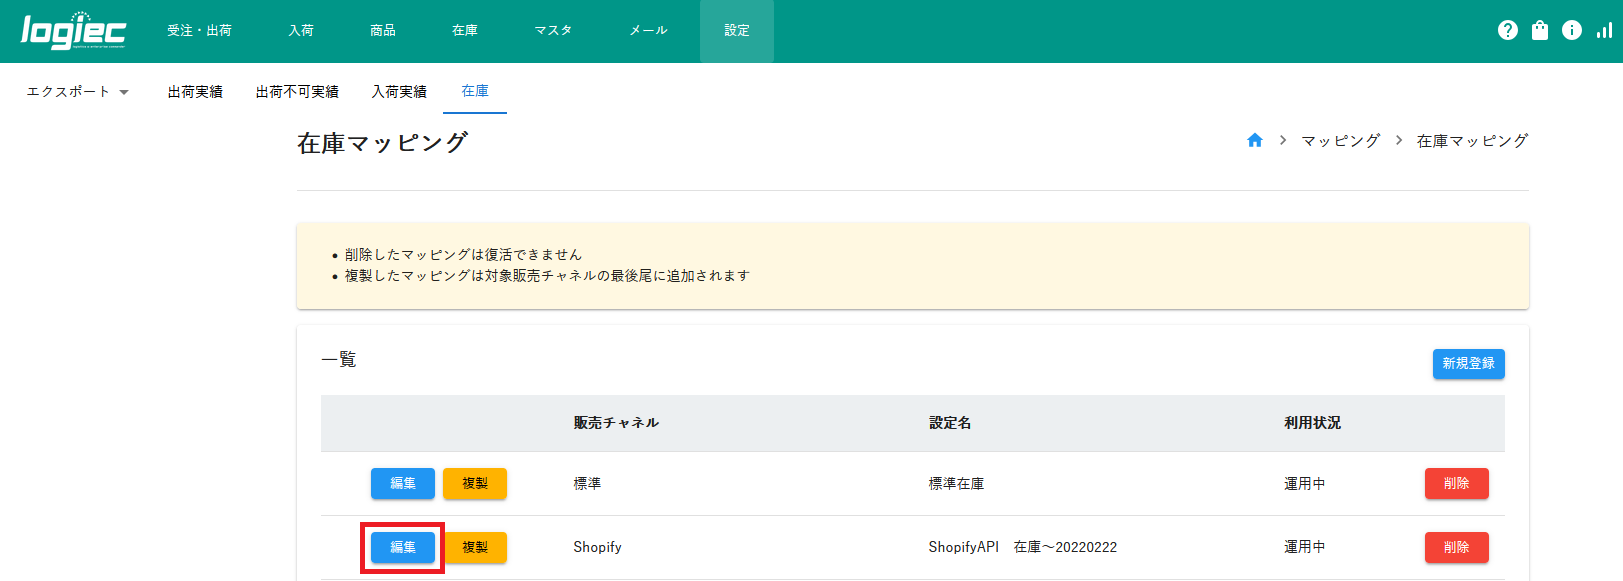The width and height of the screenshot is (1623, 581).
Task: Click the logiec logo
Action: 73,31
